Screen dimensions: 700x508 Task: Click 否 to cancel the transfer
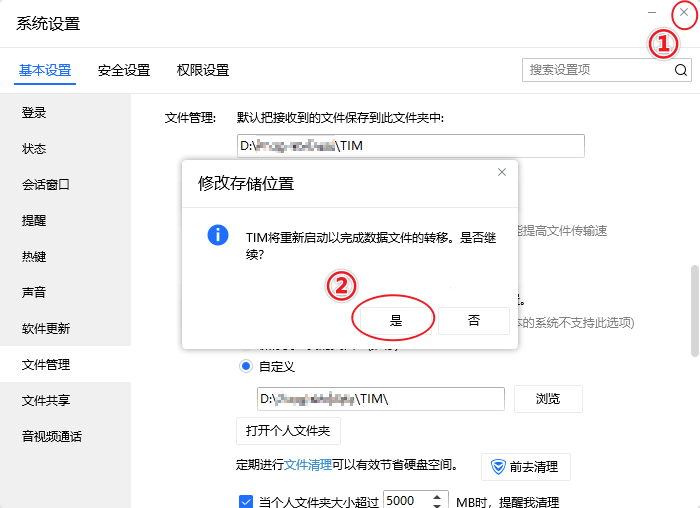coord(474,320)
